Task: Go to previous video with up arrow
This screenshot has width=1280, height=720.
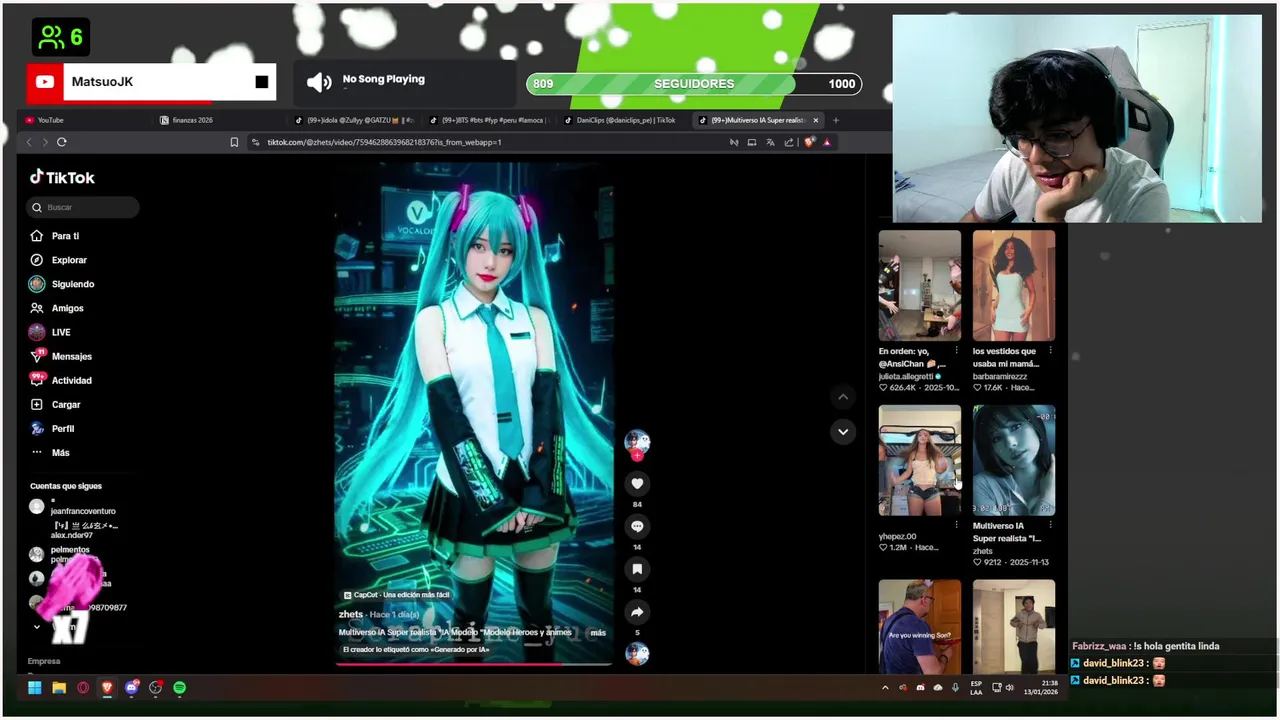Action: click(843, 397)
